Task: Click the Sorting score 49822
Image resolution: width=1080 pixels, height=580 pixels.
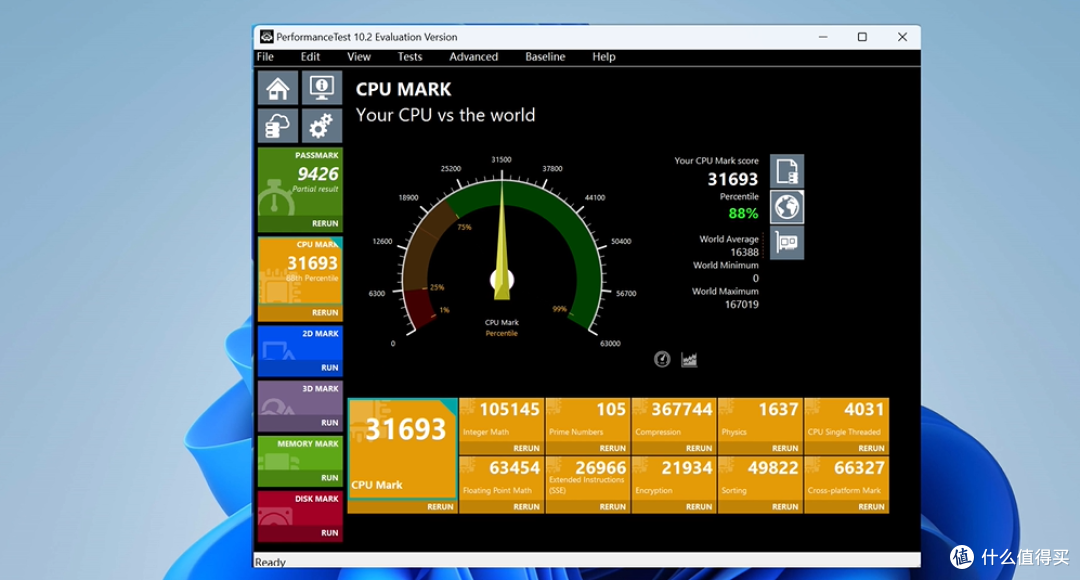Action: (x=773, y=468)
